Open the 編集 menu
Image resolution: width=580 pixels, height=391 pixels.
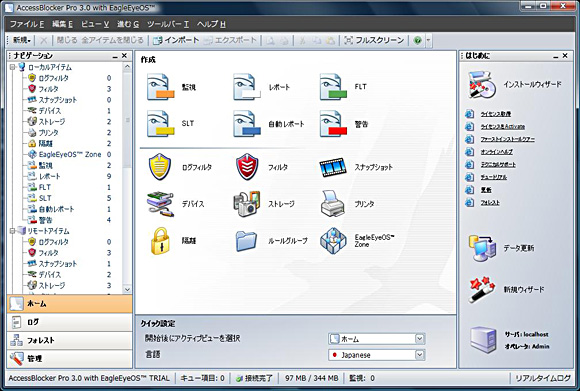click(62, 24)
